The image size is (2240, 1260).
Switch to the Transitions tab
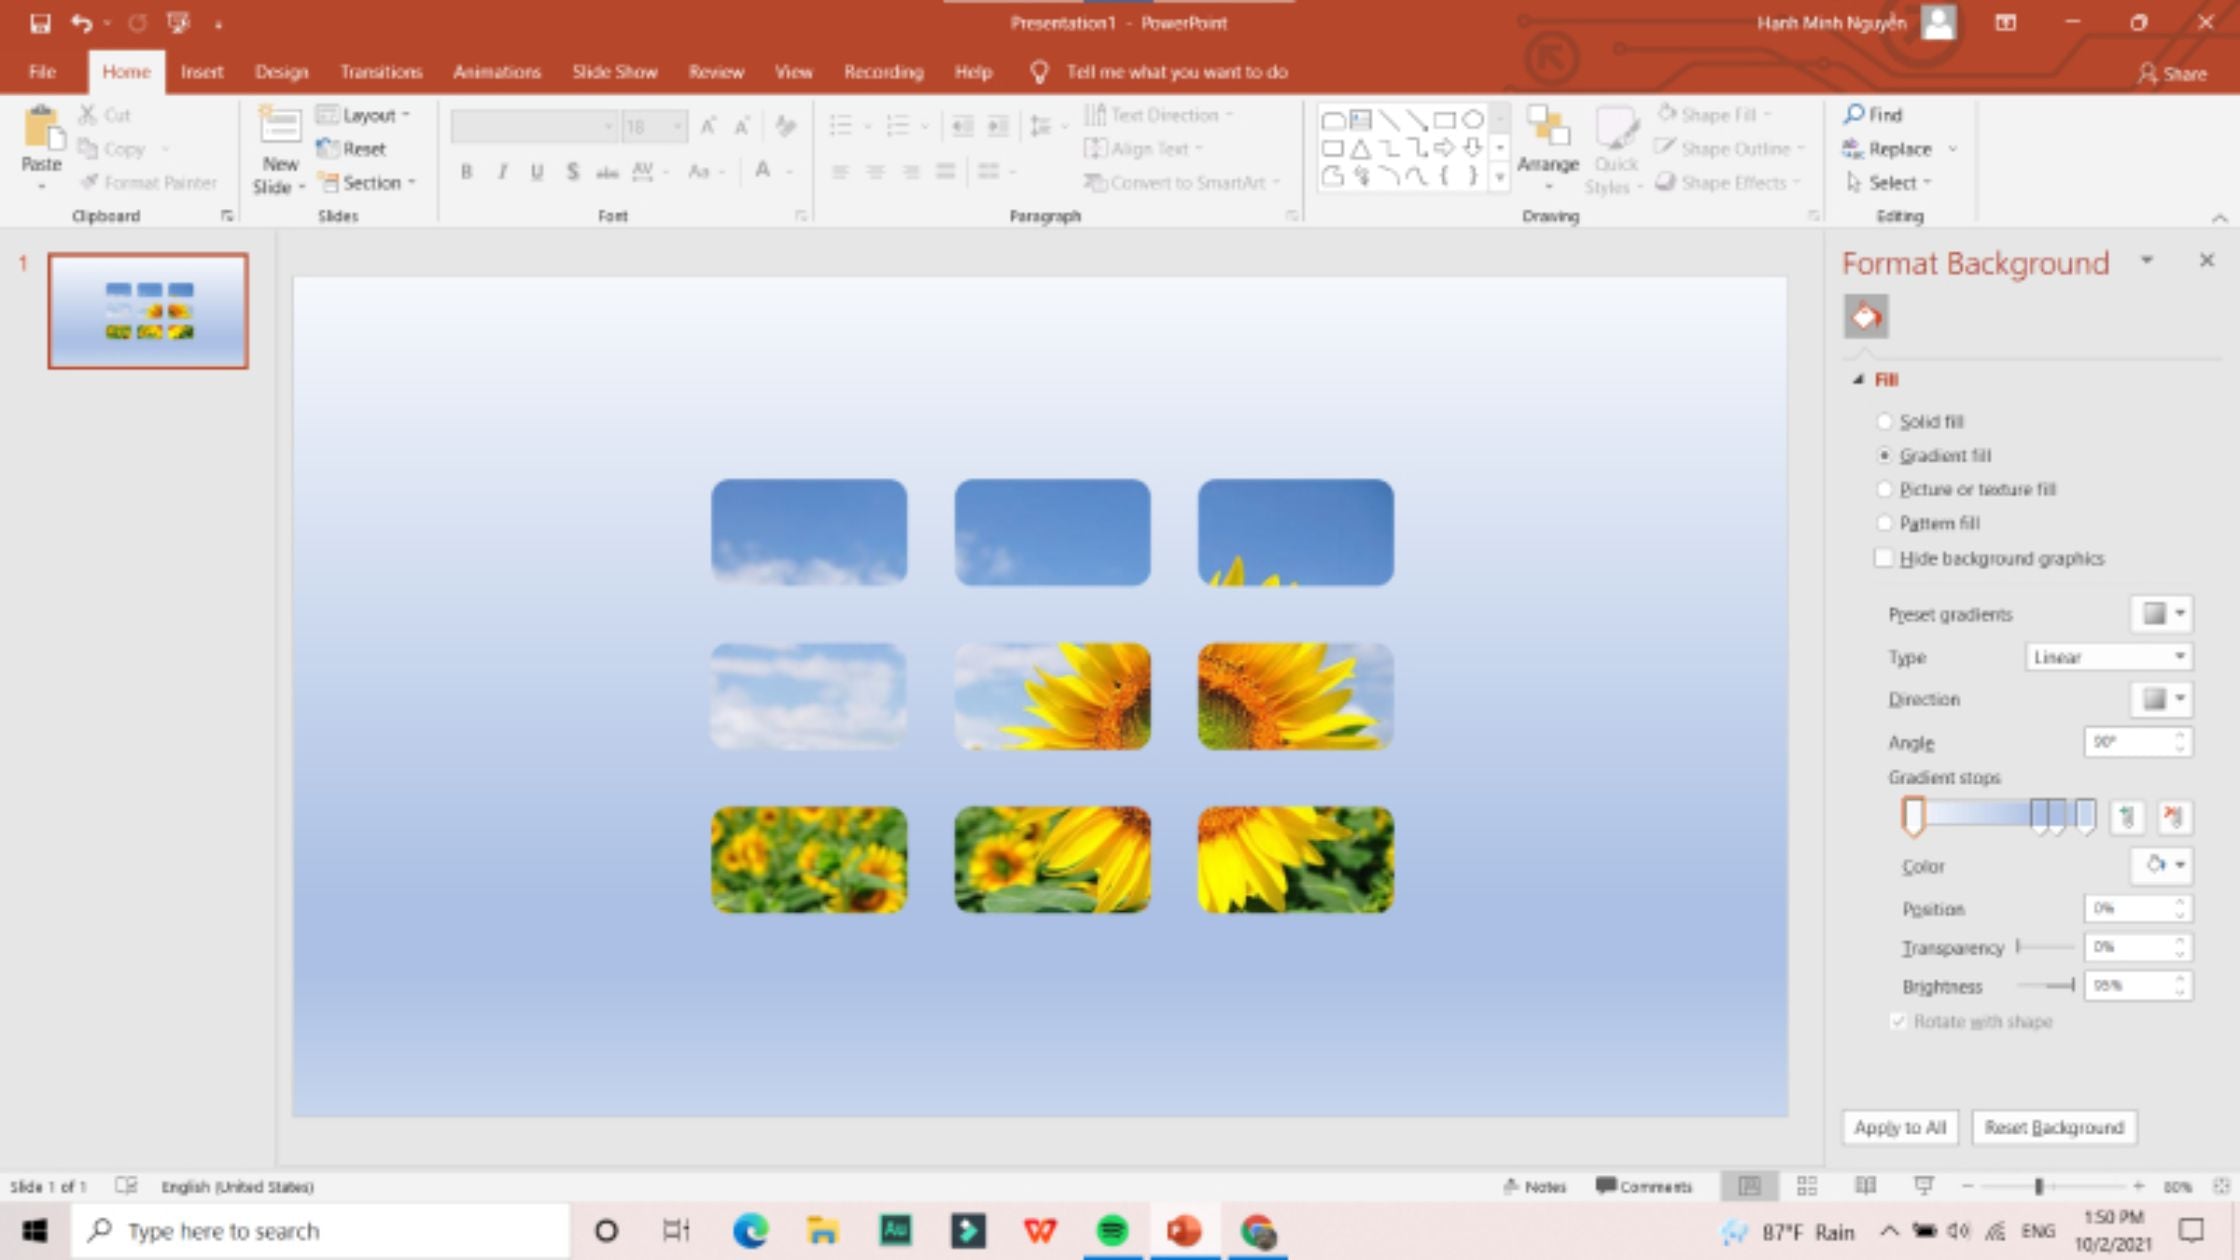380,72
